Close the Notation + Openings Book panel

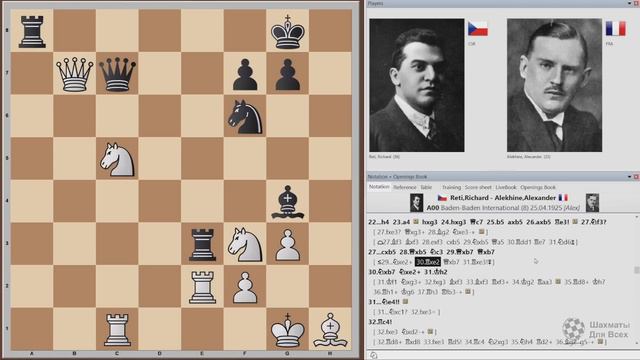636,177
